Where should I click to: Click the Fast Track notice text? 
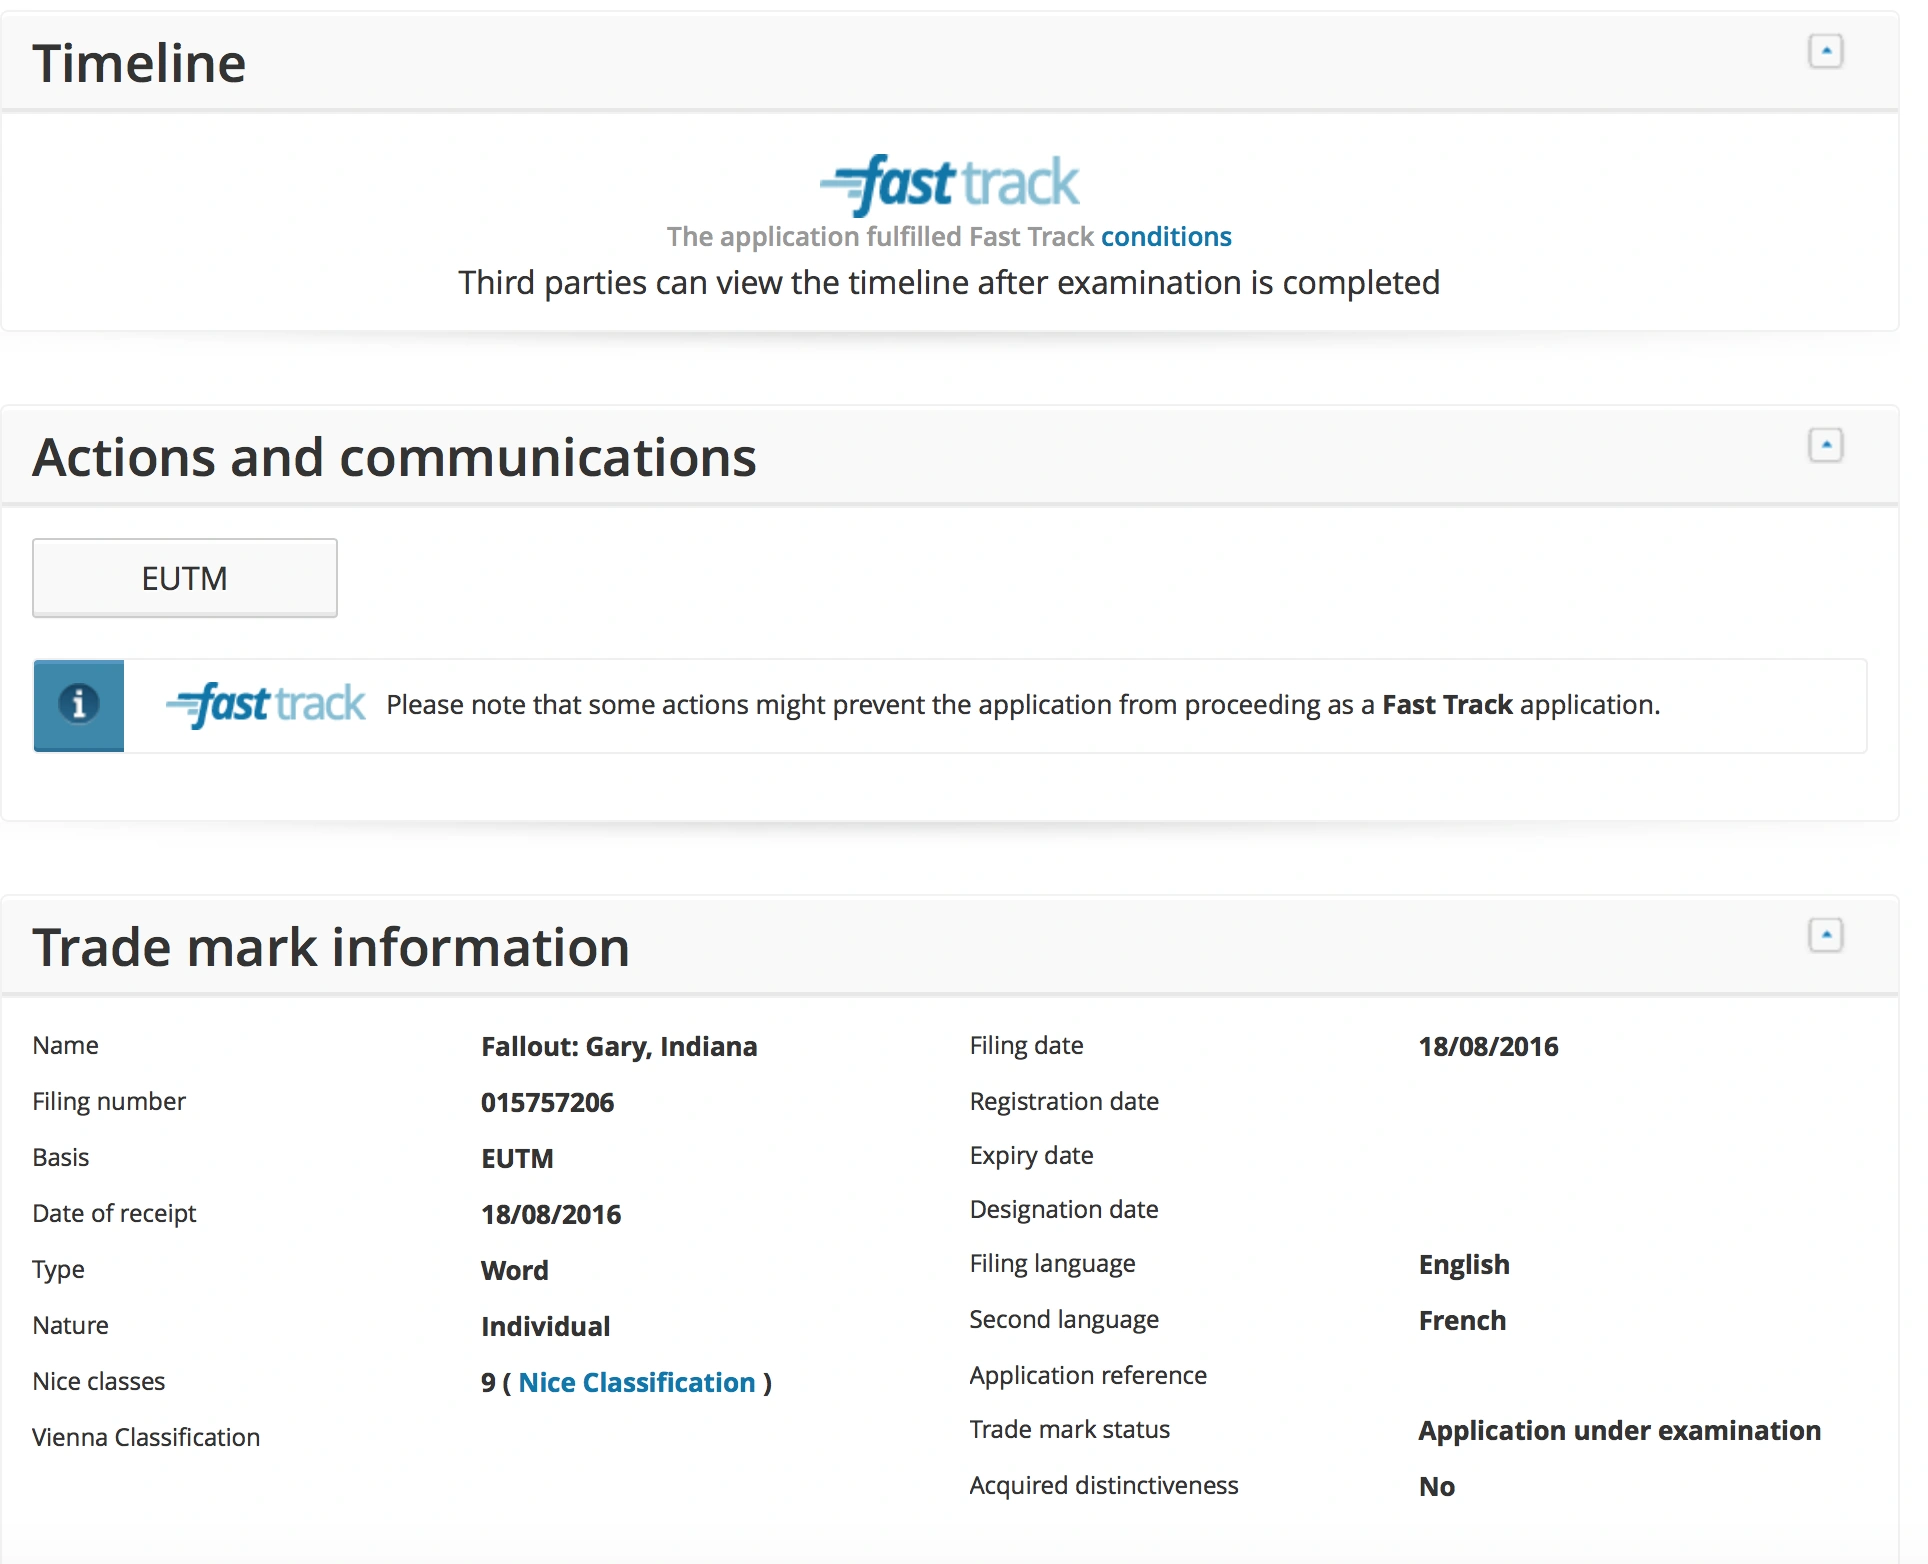click(x=1022, y=705)
